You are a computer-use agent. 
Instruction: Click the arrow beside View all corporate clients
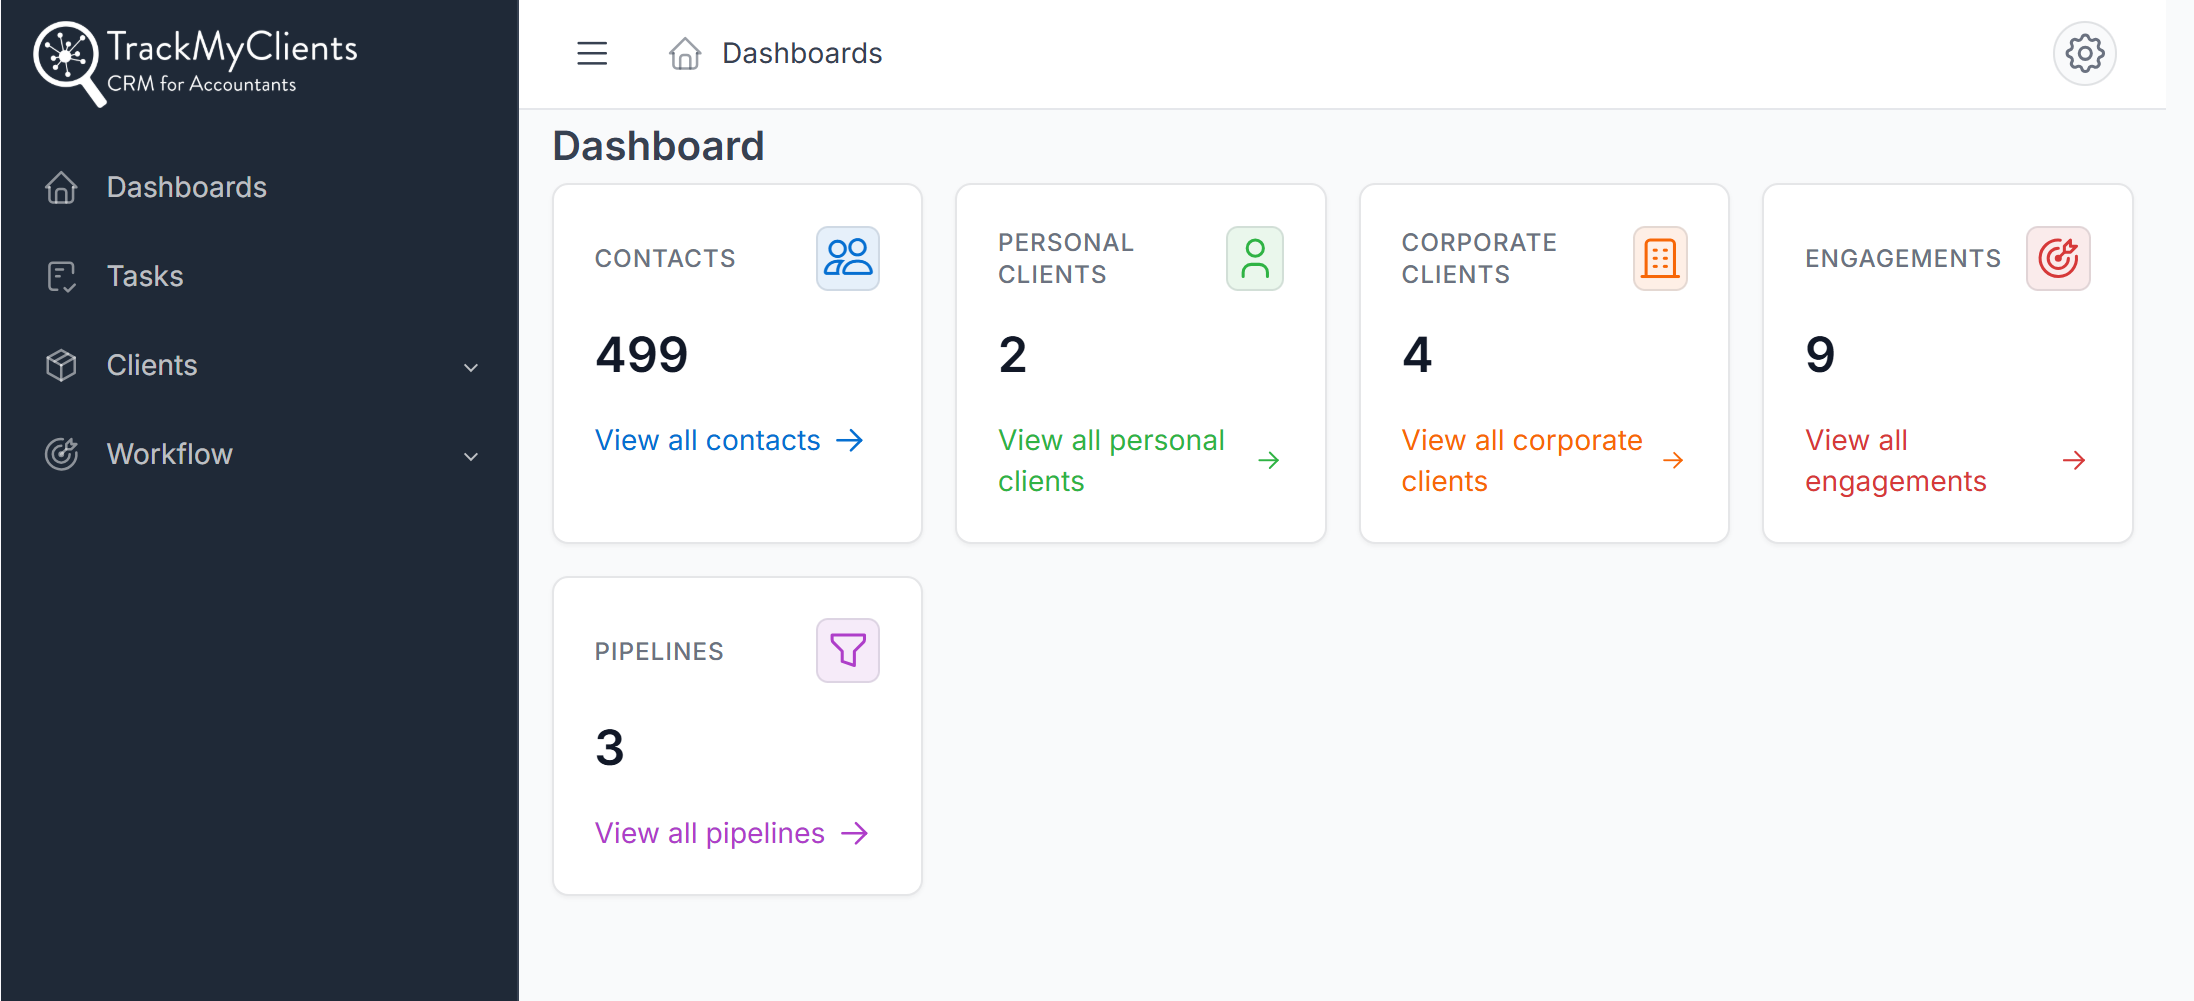pos(1673,460)
